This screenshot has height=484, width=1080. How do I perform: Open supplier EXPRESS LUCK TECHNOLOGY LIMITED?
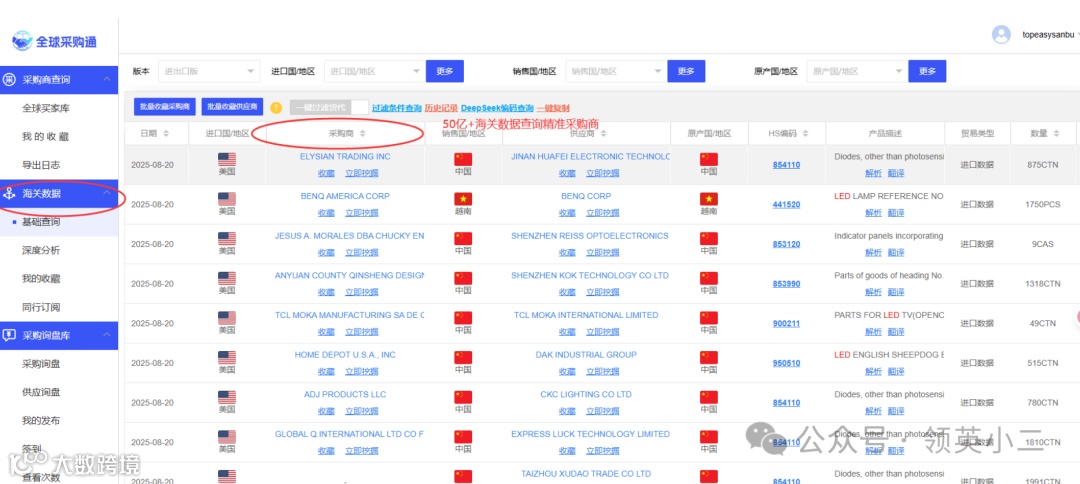click(x=590, y=434)
